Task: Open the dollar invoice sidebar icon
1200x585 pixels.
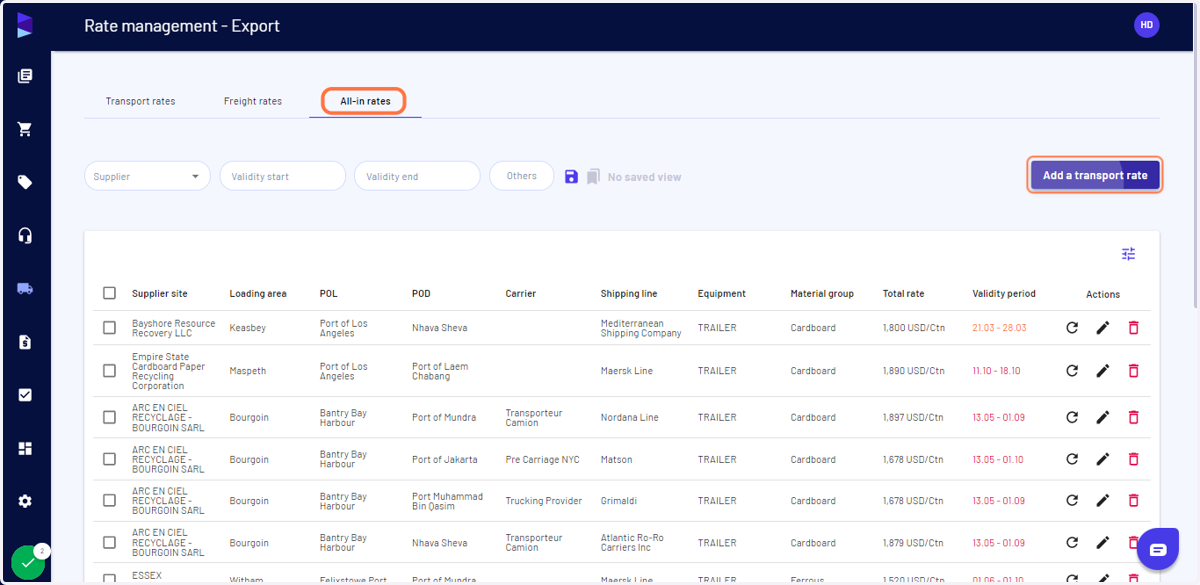Action: (x=25, y=342)
